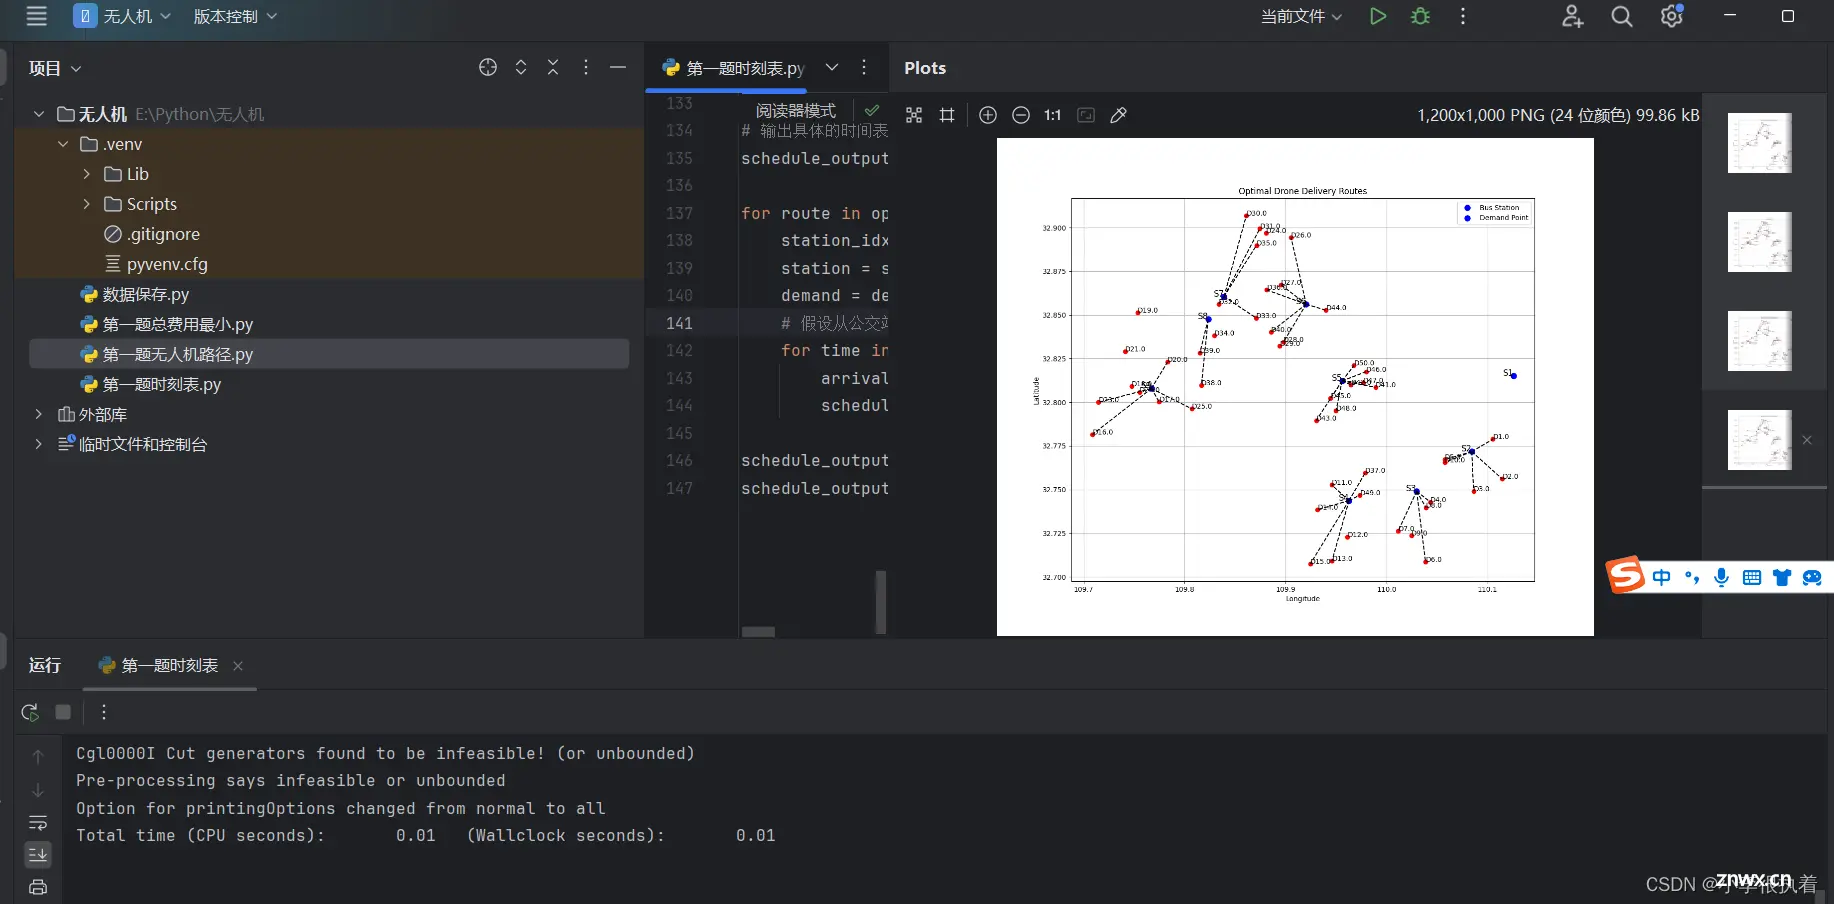The height and width of the screenshot is (904, 1834).
Task: Open the main hamburger menu
Action: click(x=37, y=16)
